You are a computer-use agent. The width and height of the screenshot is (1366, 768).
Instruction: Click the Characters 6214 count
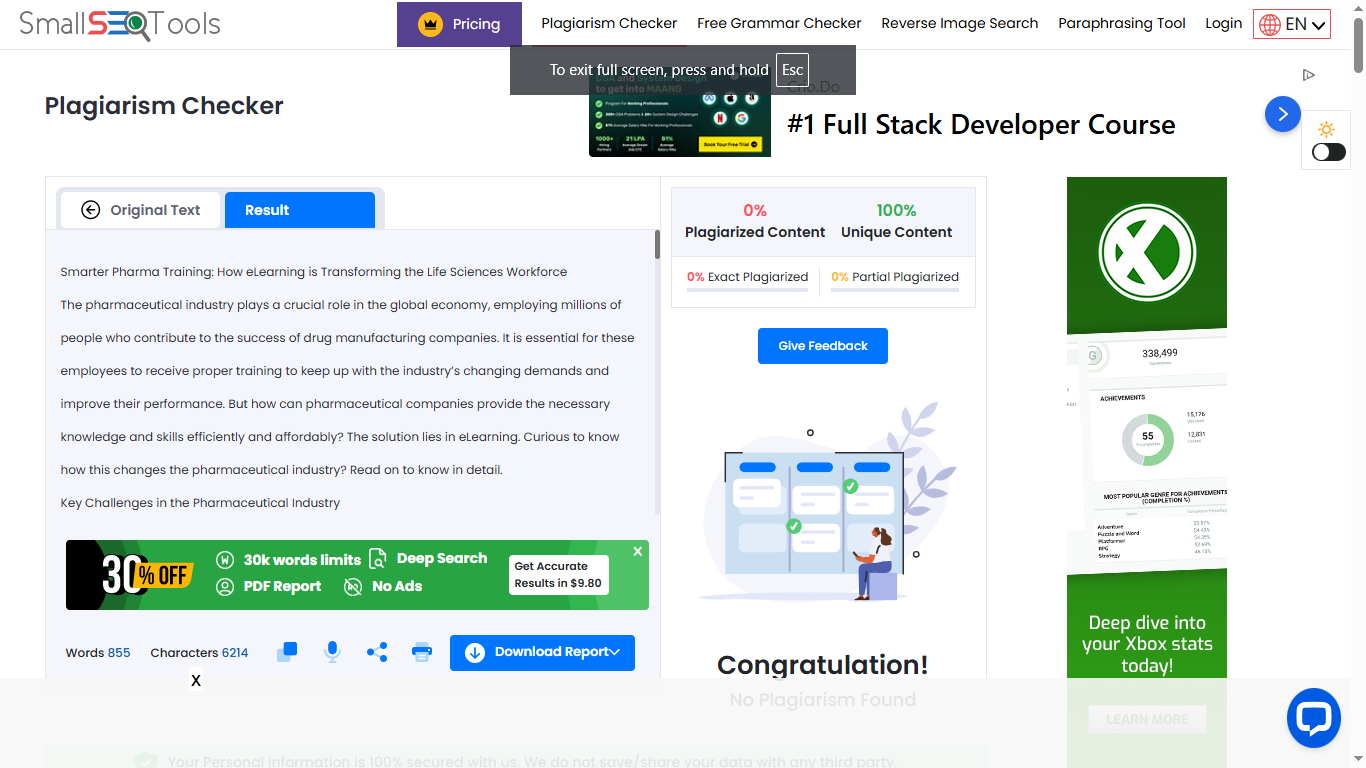pos(199,653)
